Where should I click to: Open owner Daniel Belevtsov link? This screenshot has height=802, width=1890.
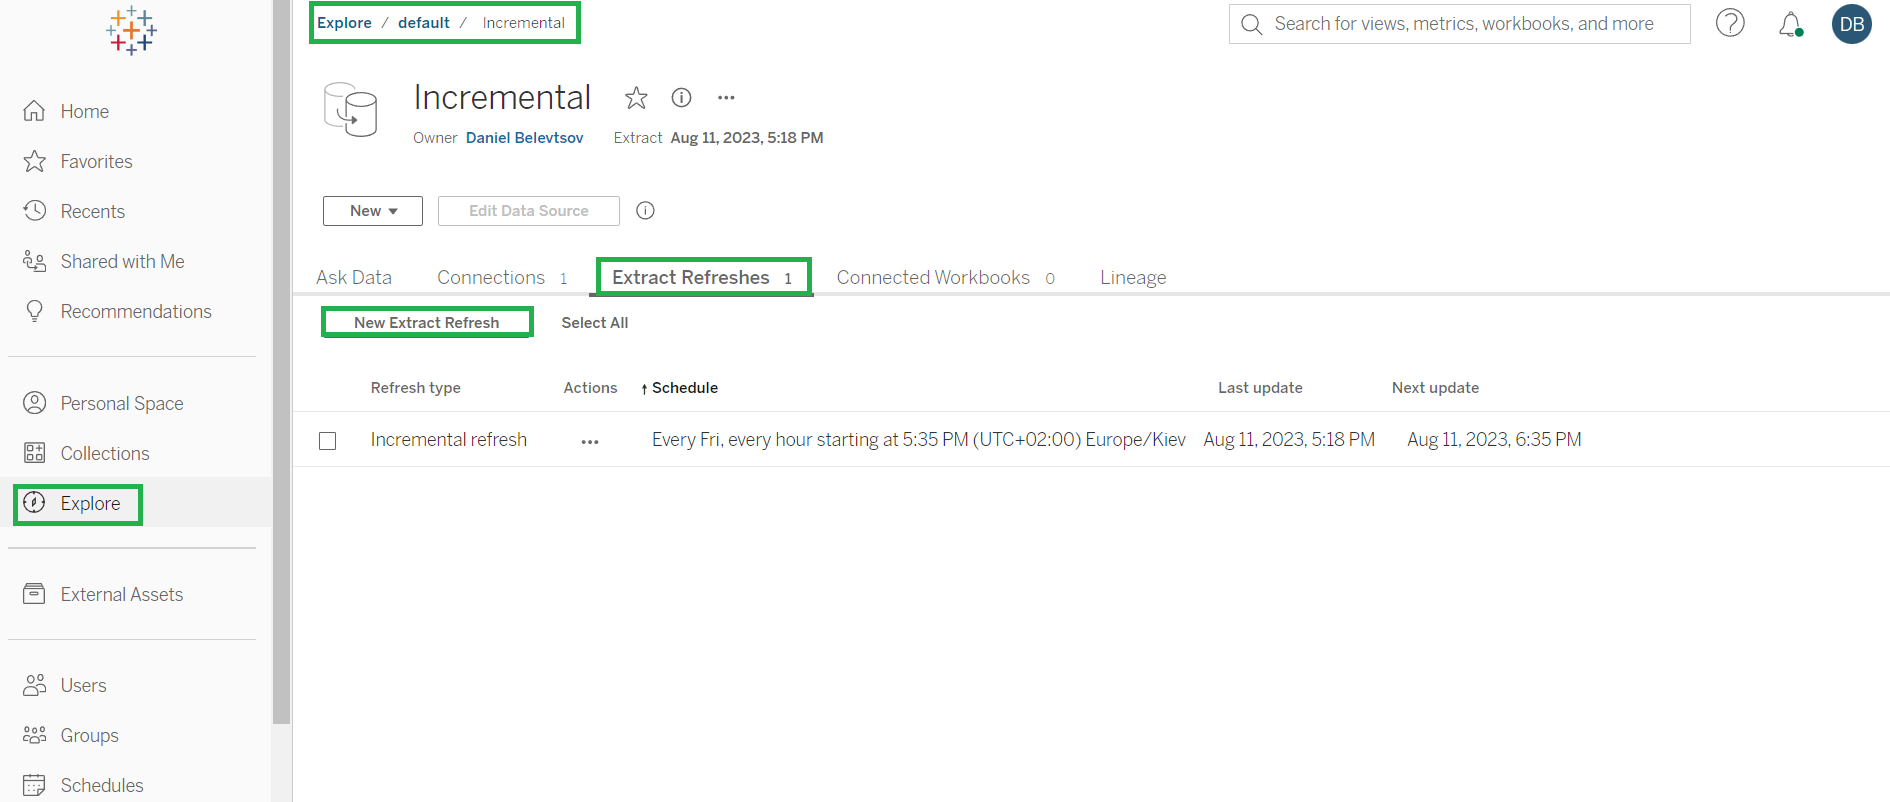[x=525, y=138]
